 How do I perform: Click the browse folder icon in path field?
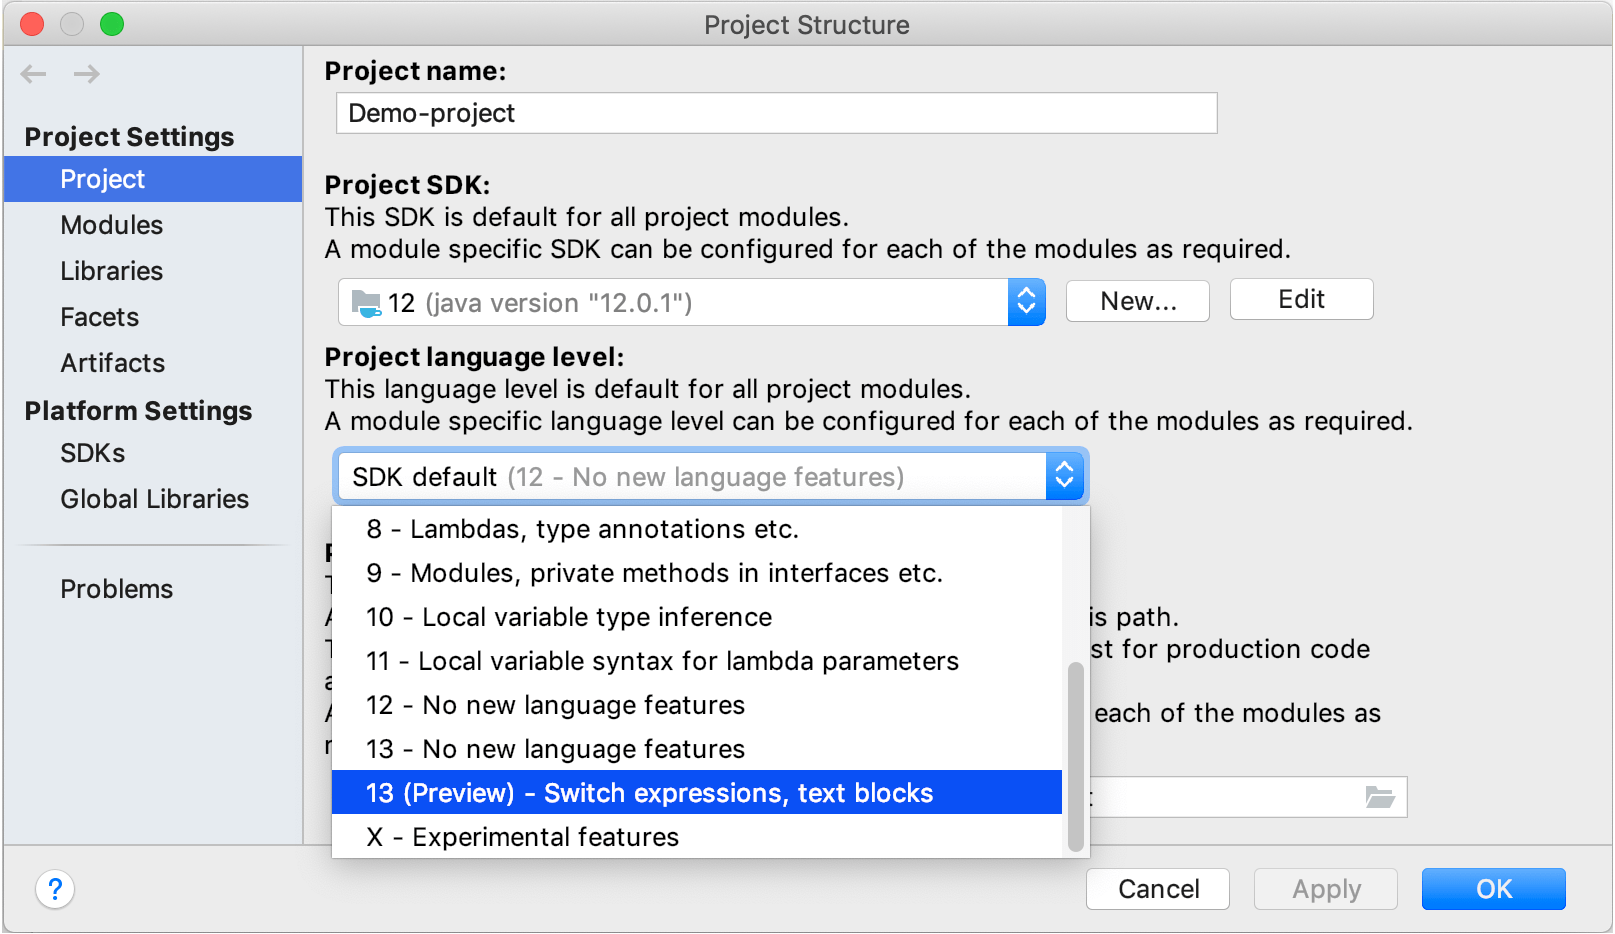1380,797
